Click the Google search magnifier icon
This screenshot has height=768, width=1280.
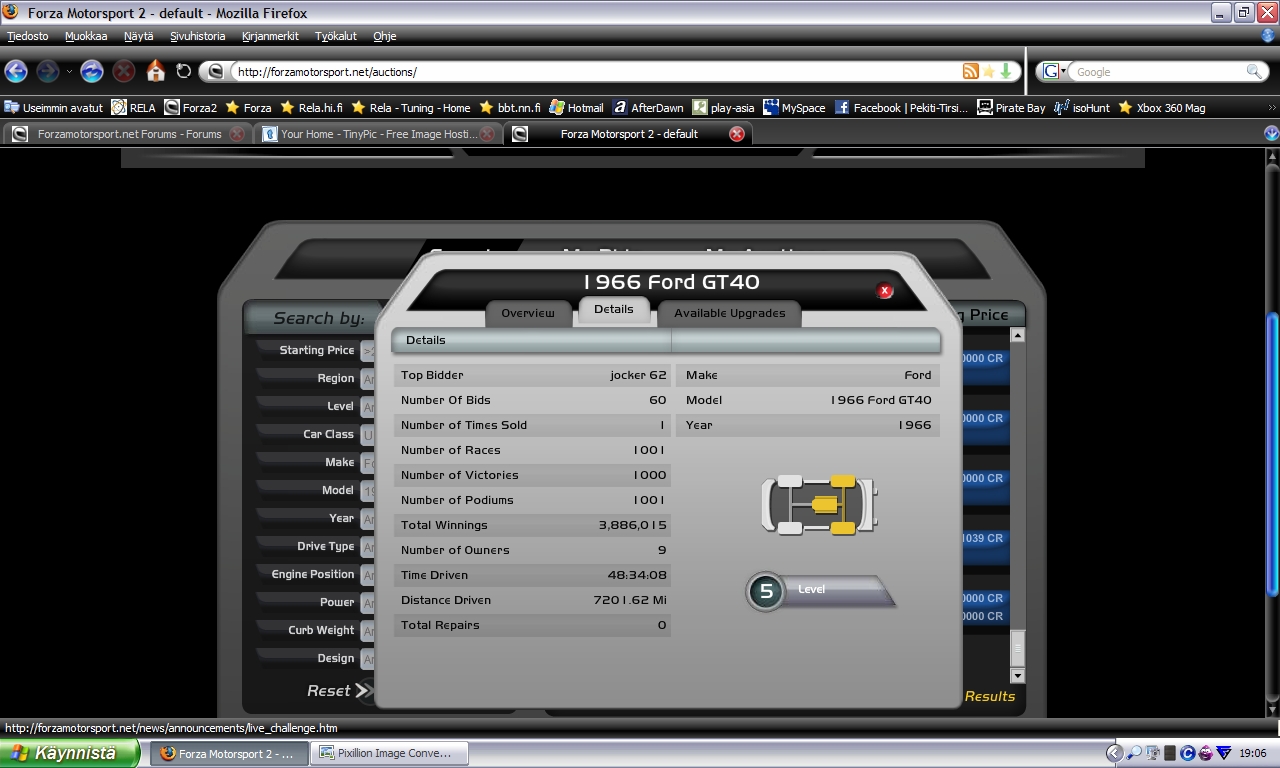tap(1254, 72)
